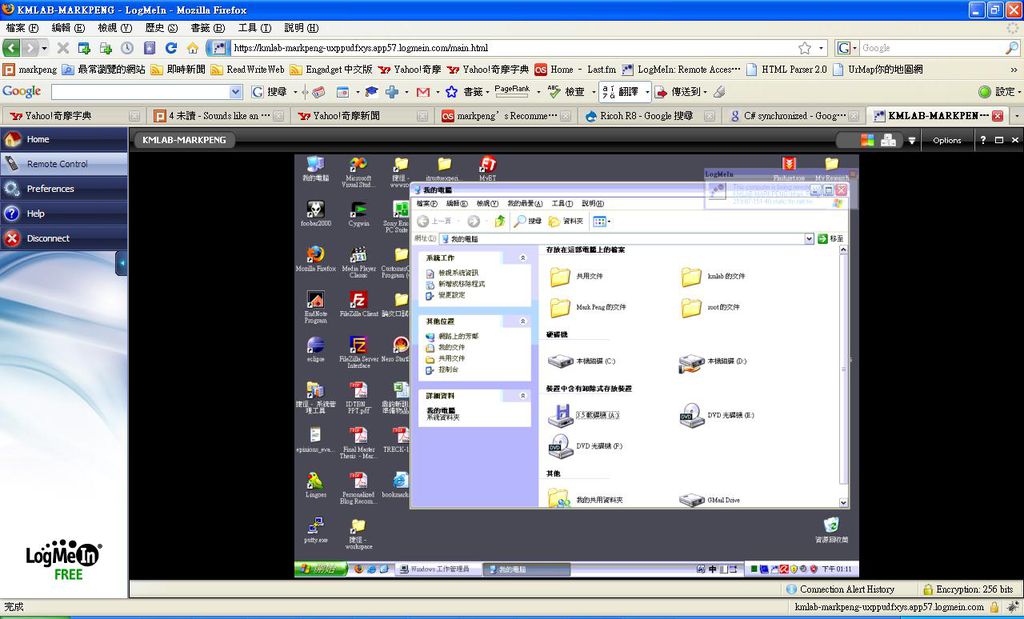This screenshot has width=1024, height=619.
Task: Click the colorful Windows flag icon in LogMeIn toolbar
Action: click(867, 140)
